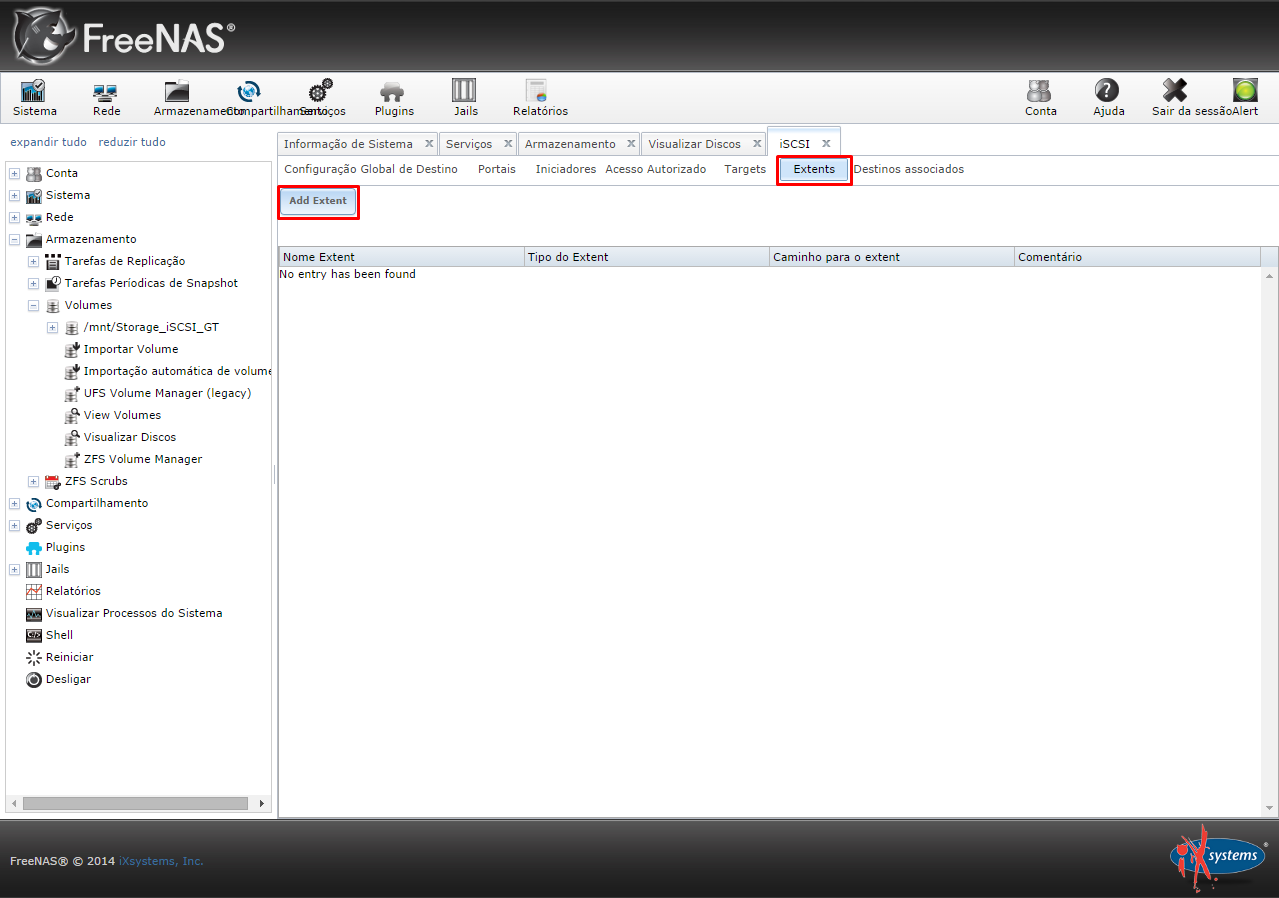Click the Jails toolbar icon
This screenshot has width=1279, height=898.
point(464,92)
